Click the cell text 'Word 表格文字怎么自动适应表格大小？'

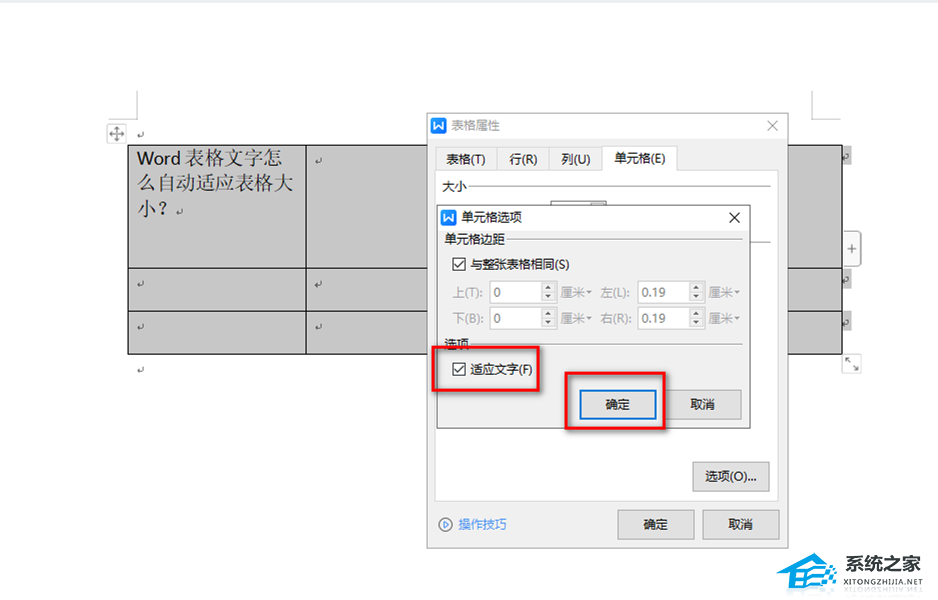215,183
